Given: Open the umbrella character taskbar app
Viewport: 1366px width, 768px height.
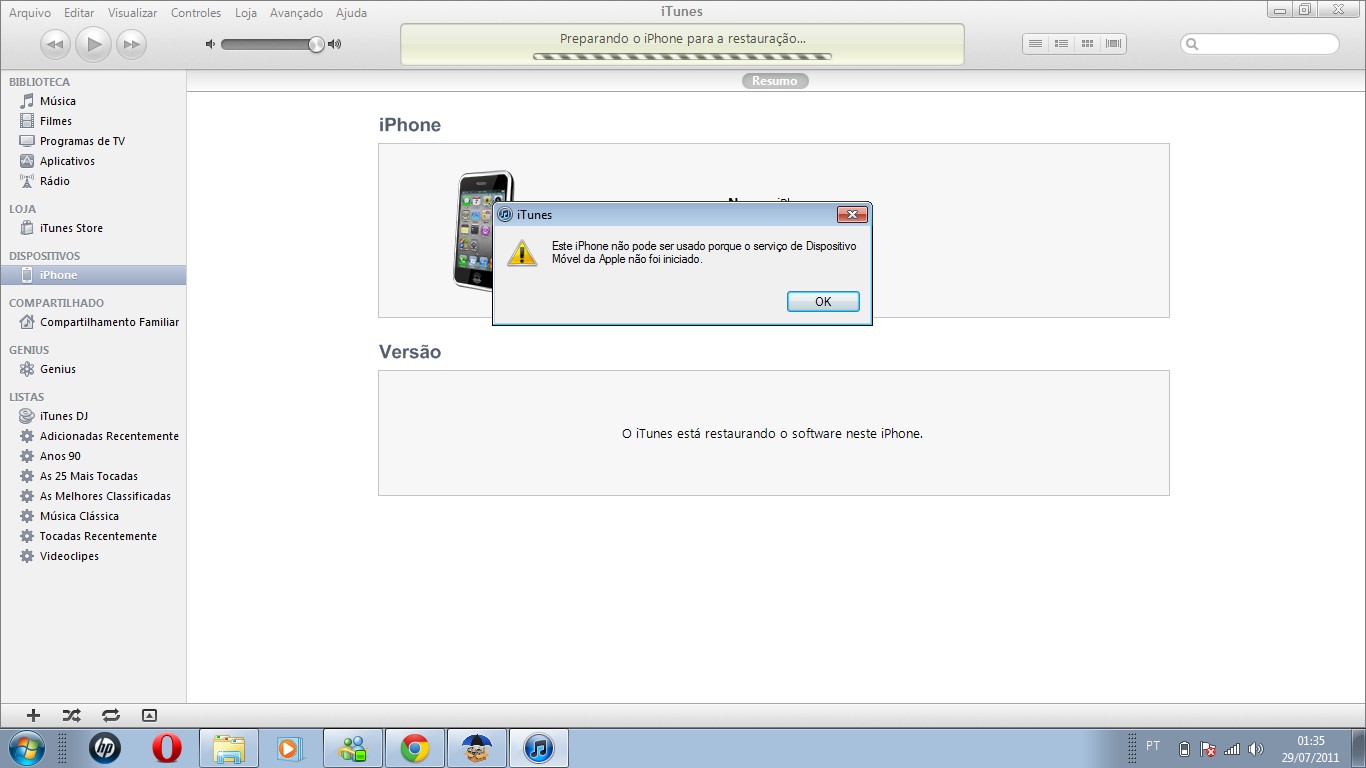Looking at the screenshot, I should pyautogui.click(x=477, y=748).
